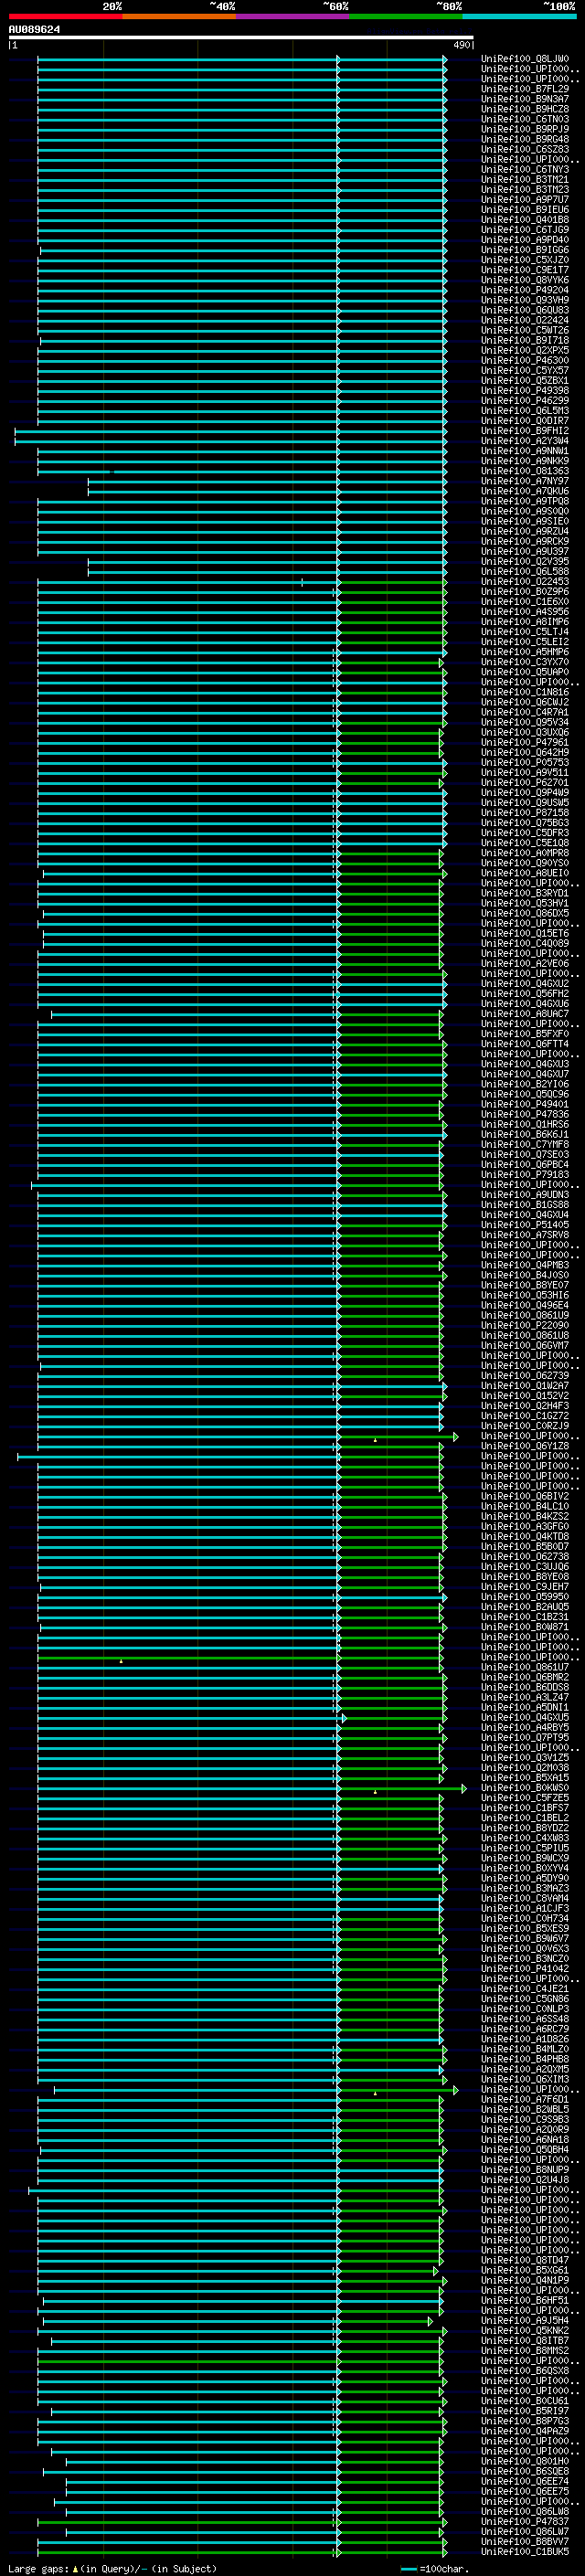Select the label UniRef100_B8P7G3
The image size is (585, 2576).
tap(524, 2421)
